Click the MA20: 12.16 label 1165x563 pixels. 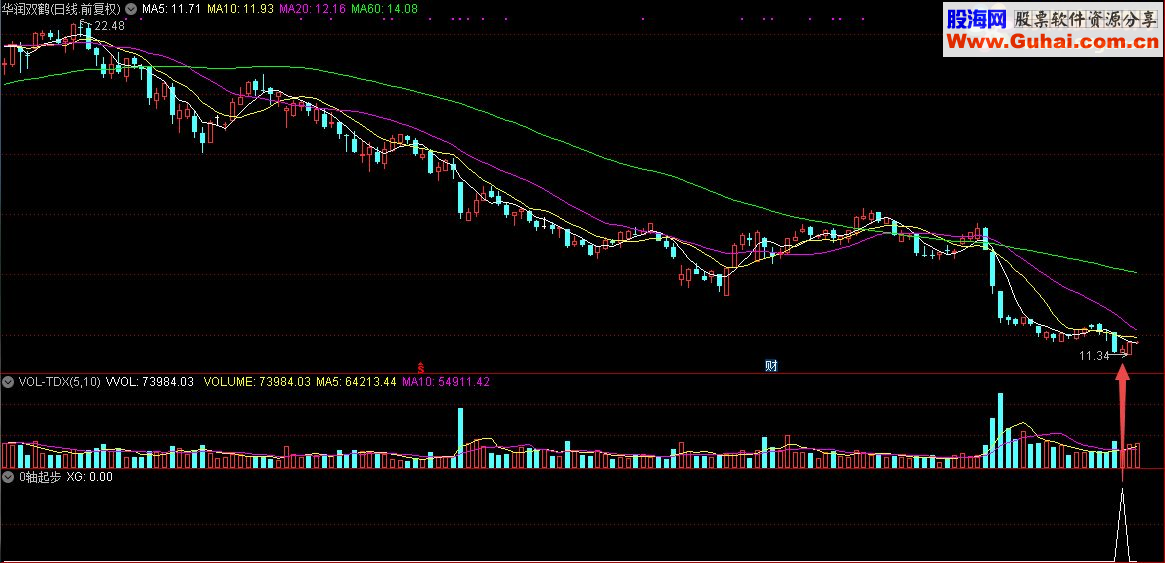[x=312, y=10]
